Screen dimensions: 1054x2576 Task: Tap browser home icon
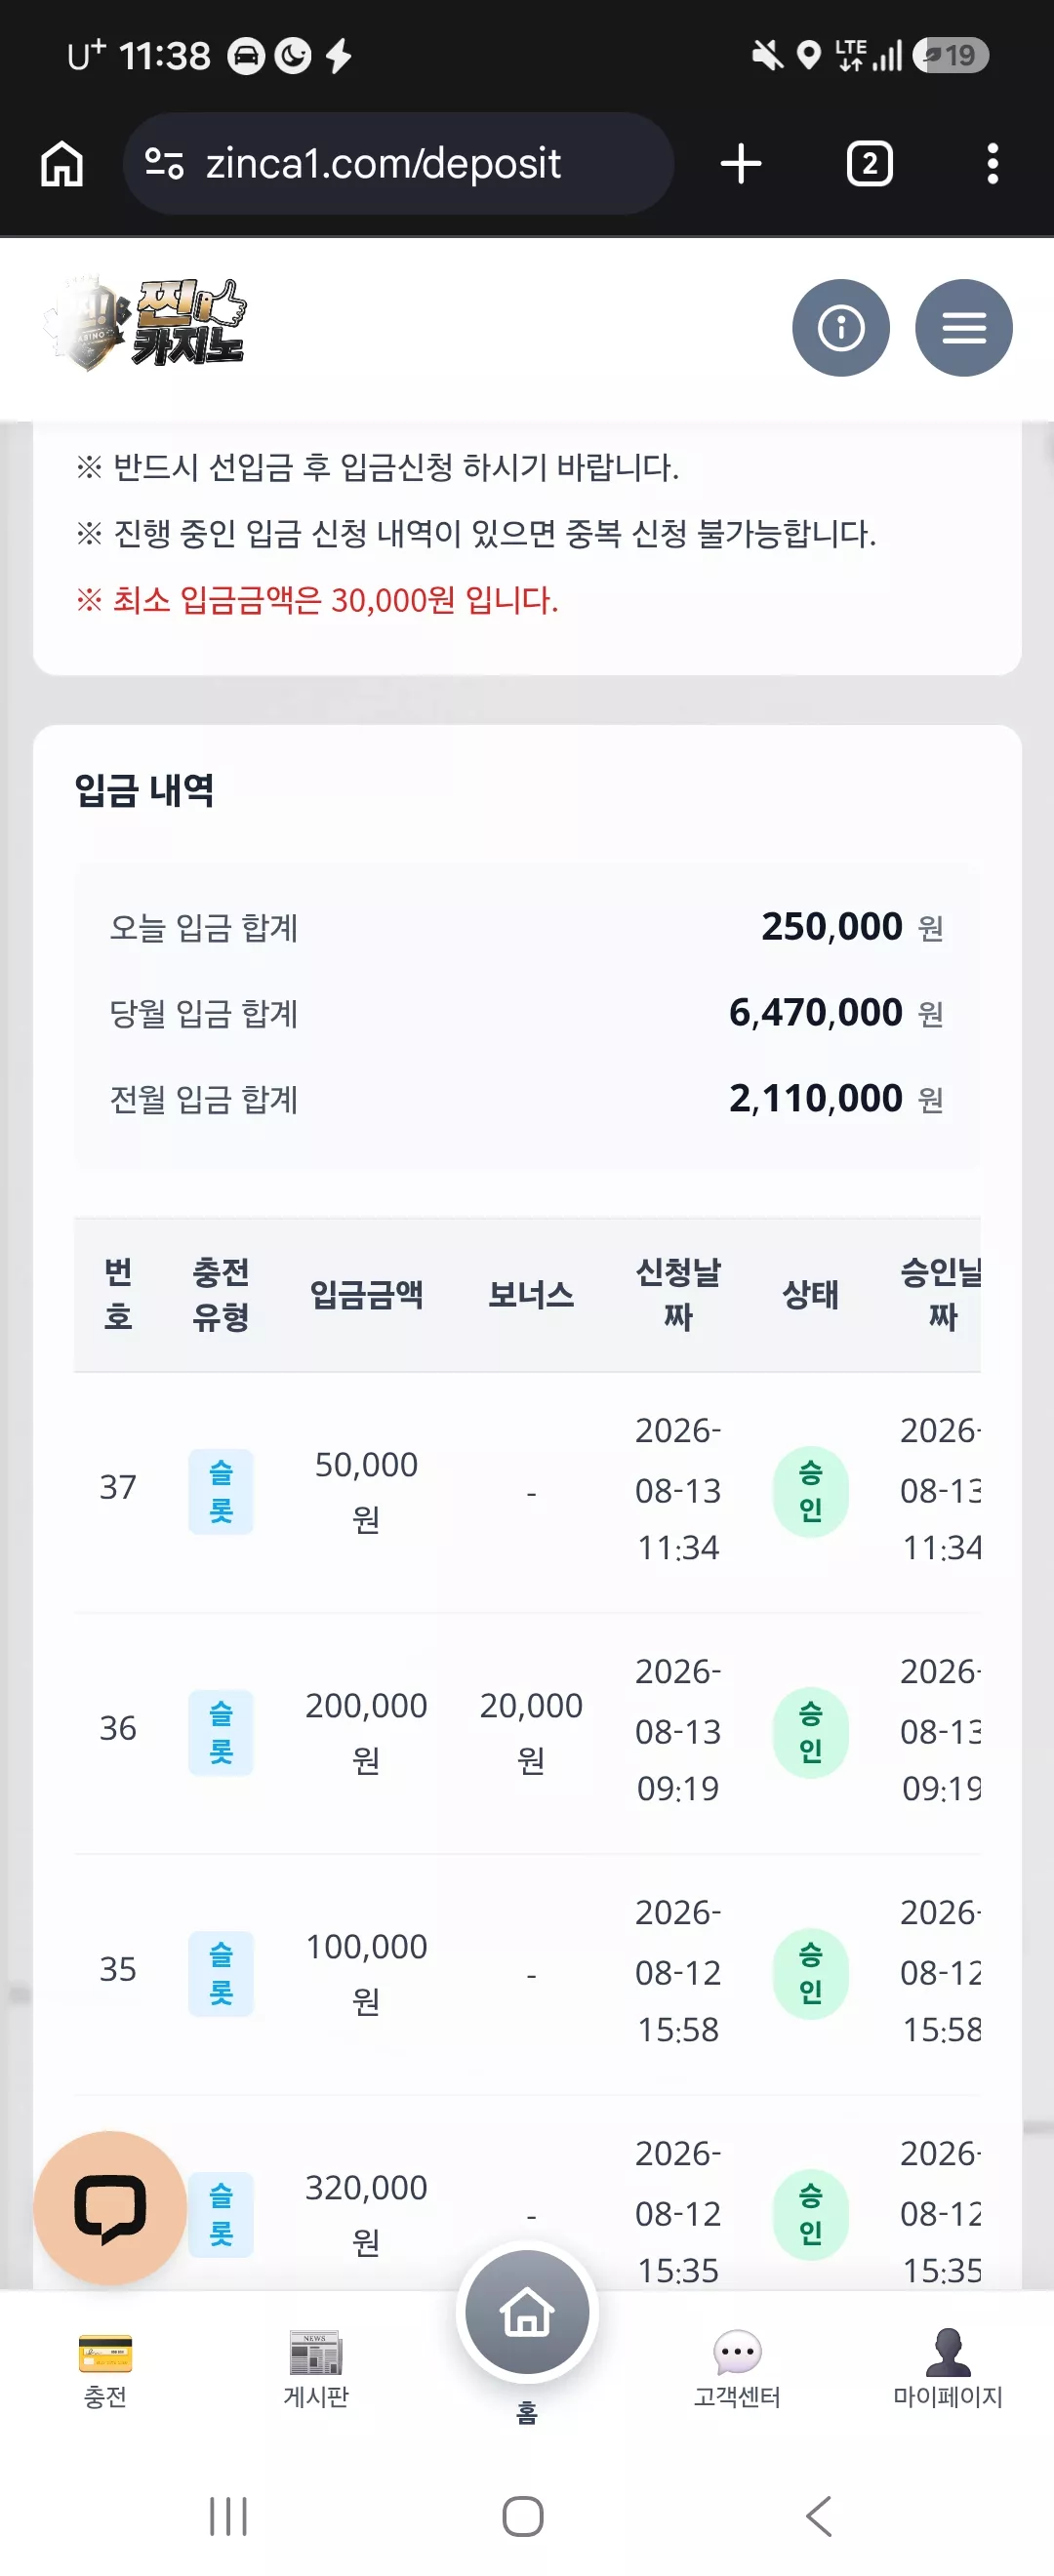(x=62, y=163)
